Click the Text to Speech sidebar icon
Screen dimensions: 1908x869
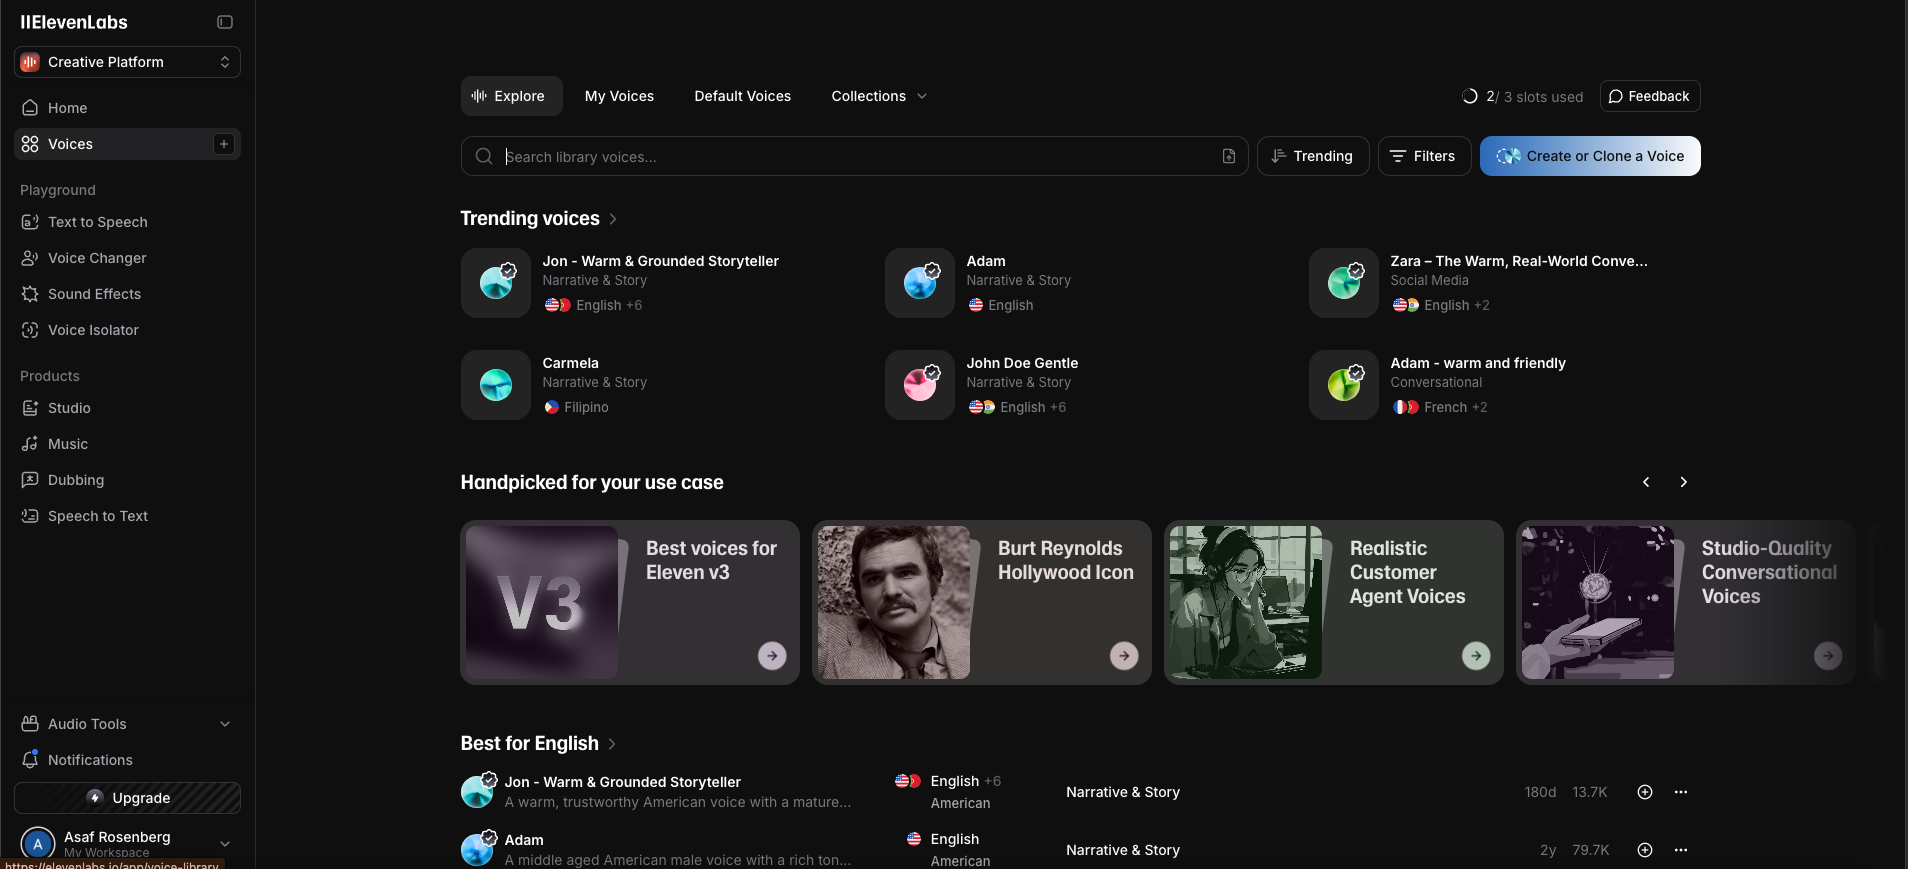(30, 222)
